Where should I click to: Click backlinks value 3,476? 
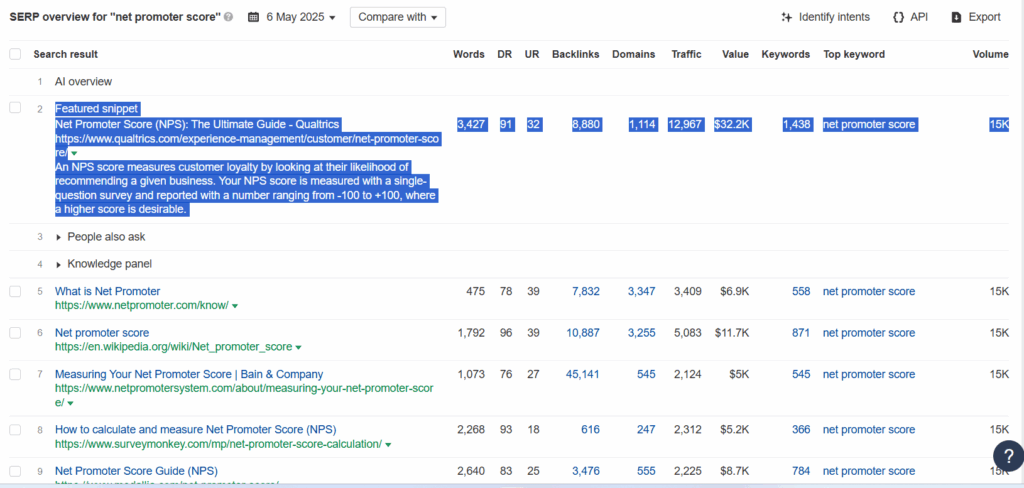point(586,471)
